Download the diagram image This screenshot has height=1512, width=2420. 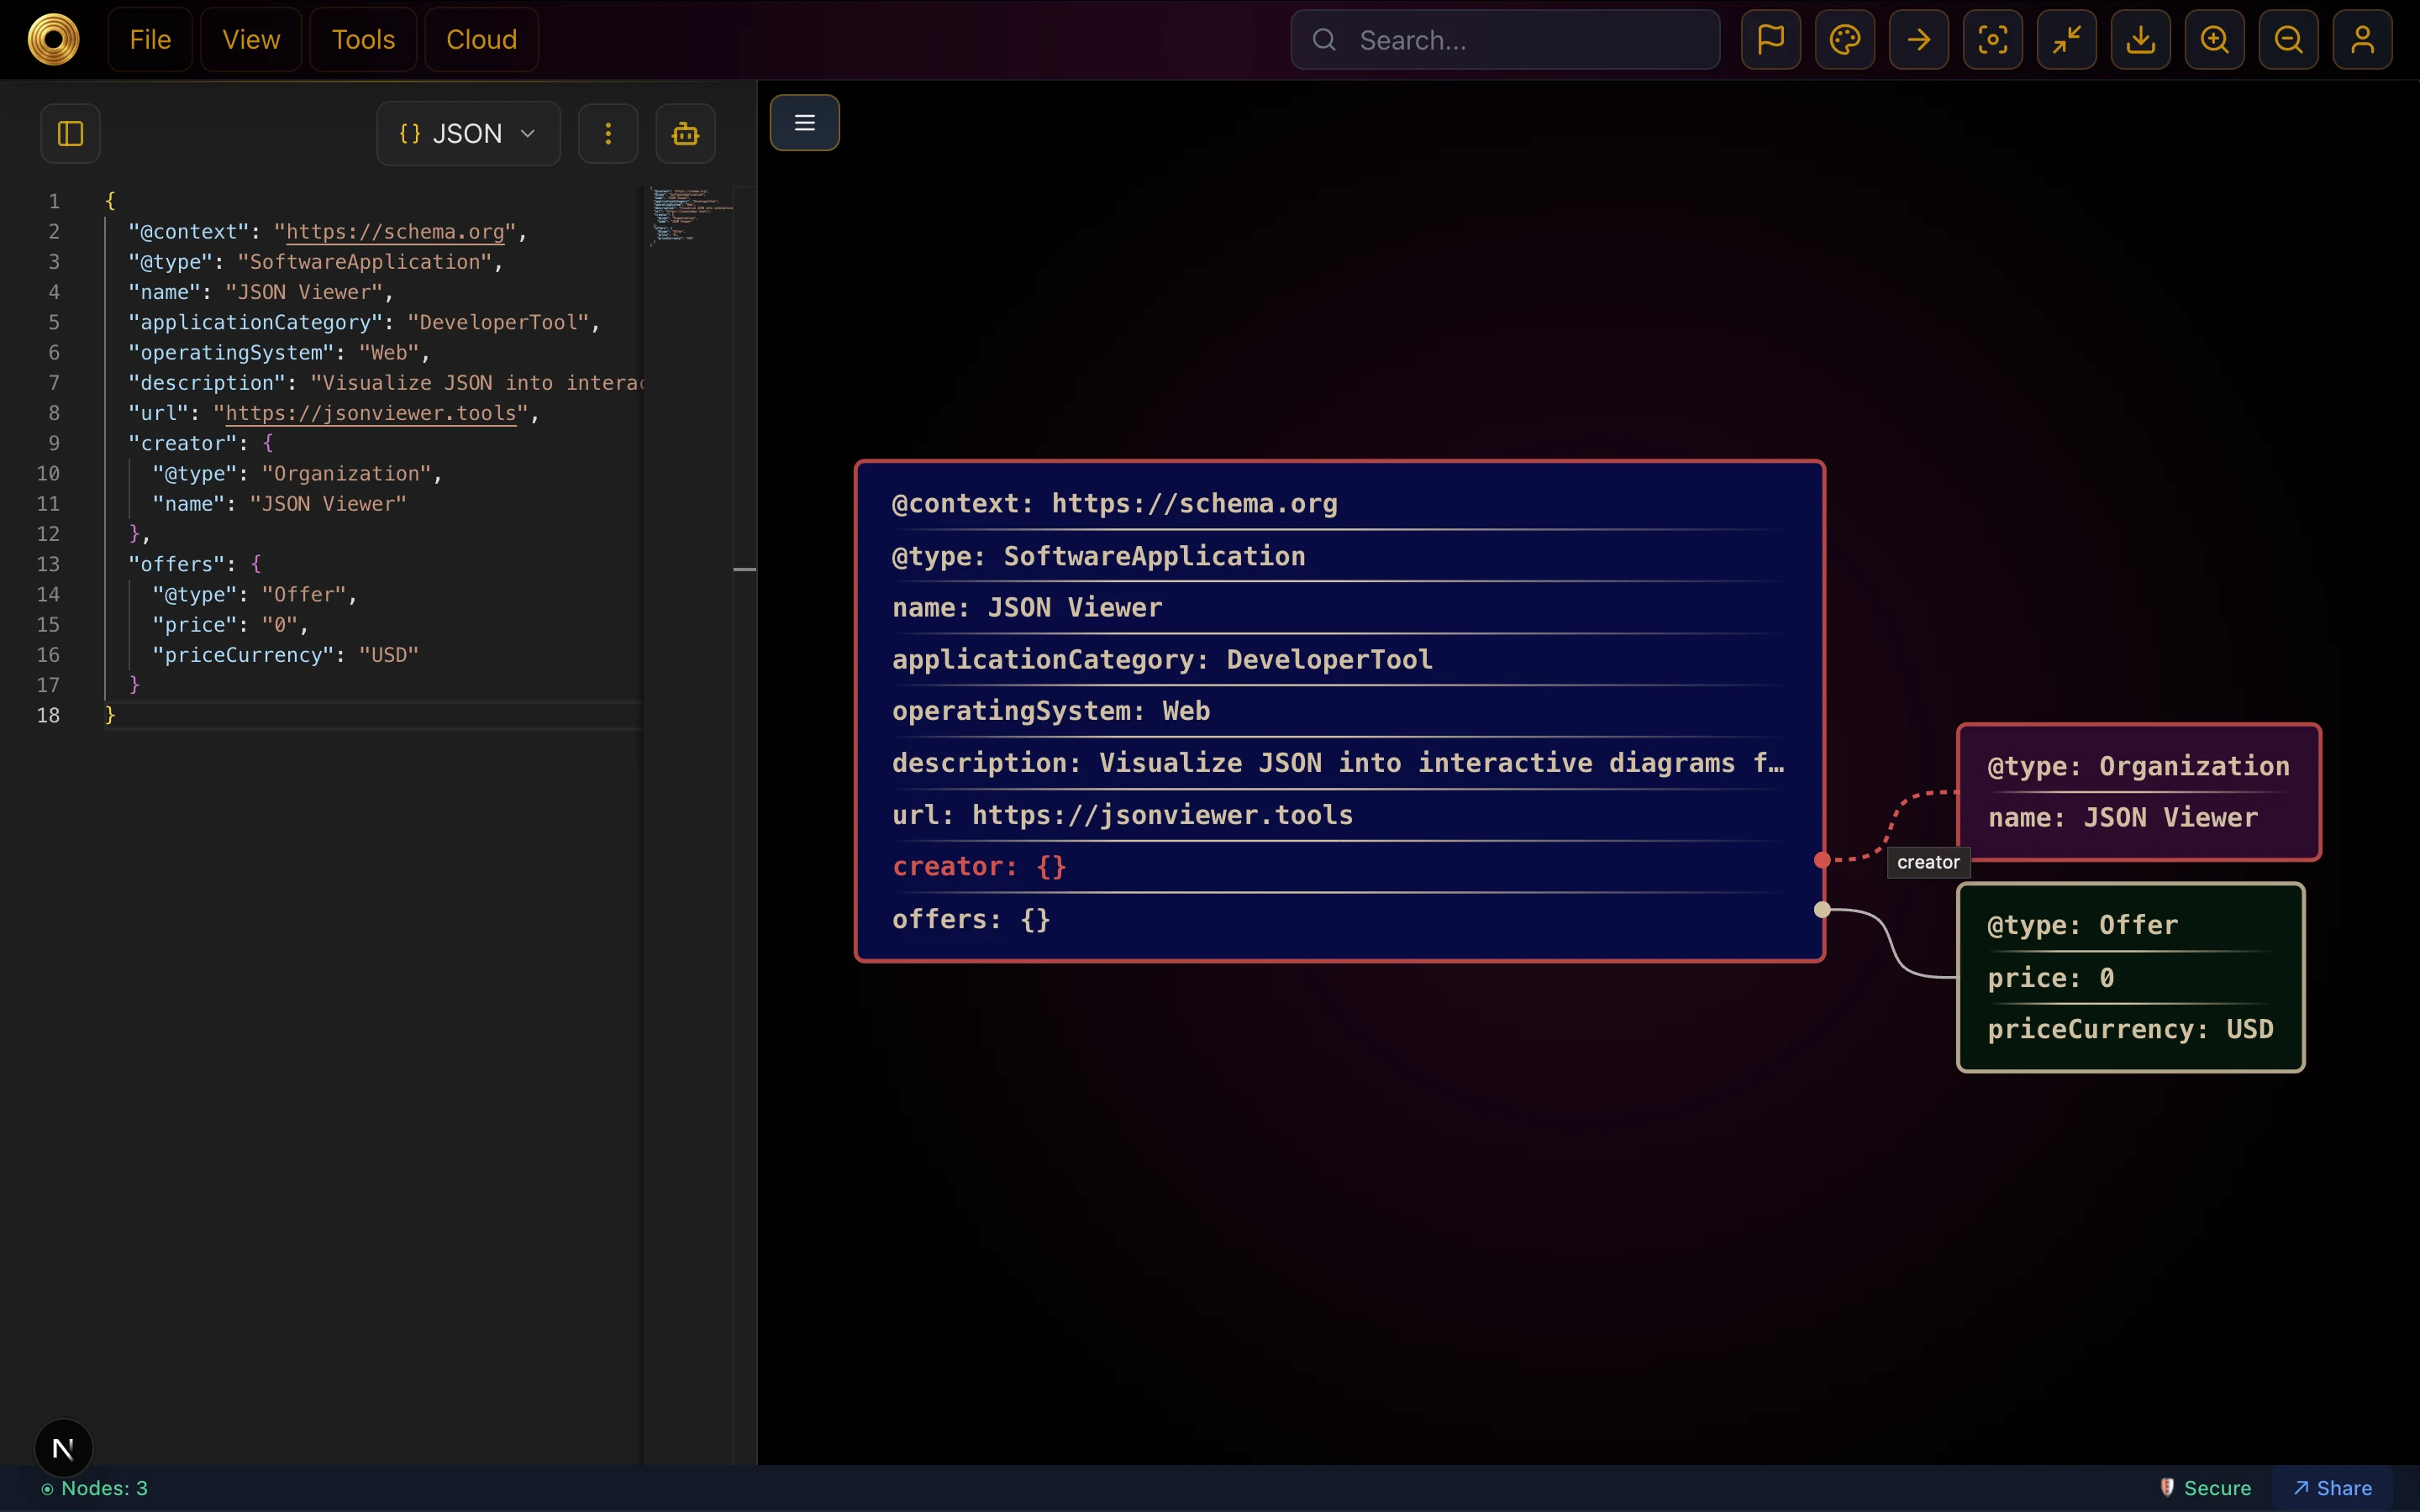click(2139, 40)
